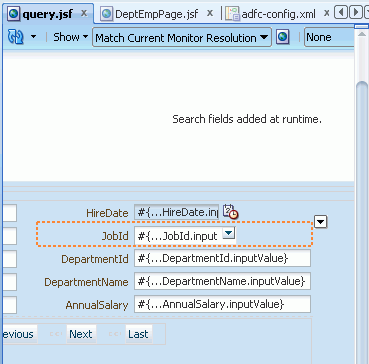The height and width of the screenshot is (364, 369).
Task: Click the query.jsf tab globe icon
Action: pos(14,14)
